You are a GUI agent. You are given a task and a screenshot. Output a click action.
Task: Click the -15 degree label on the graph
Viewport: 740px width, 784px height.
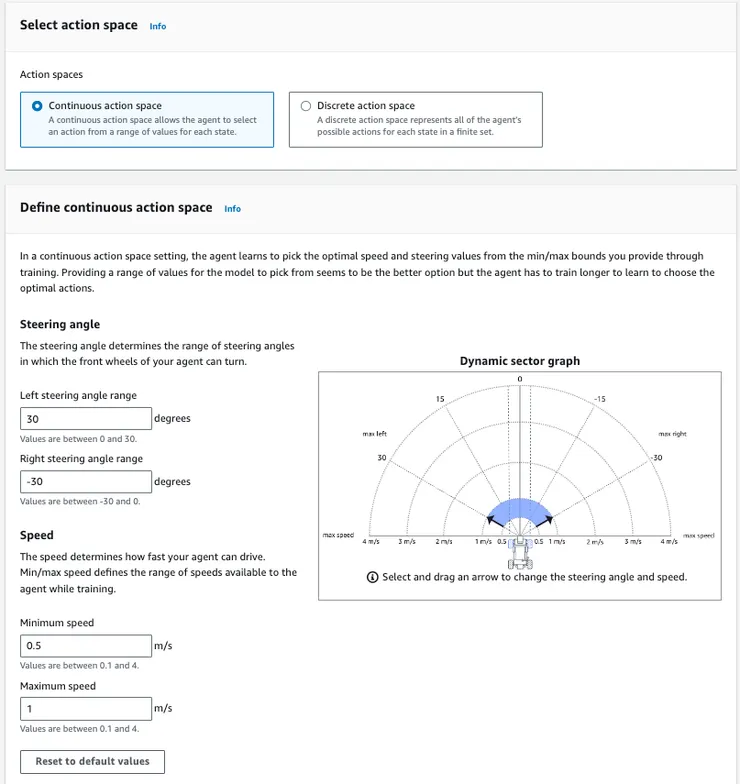[x=599, y=399]
